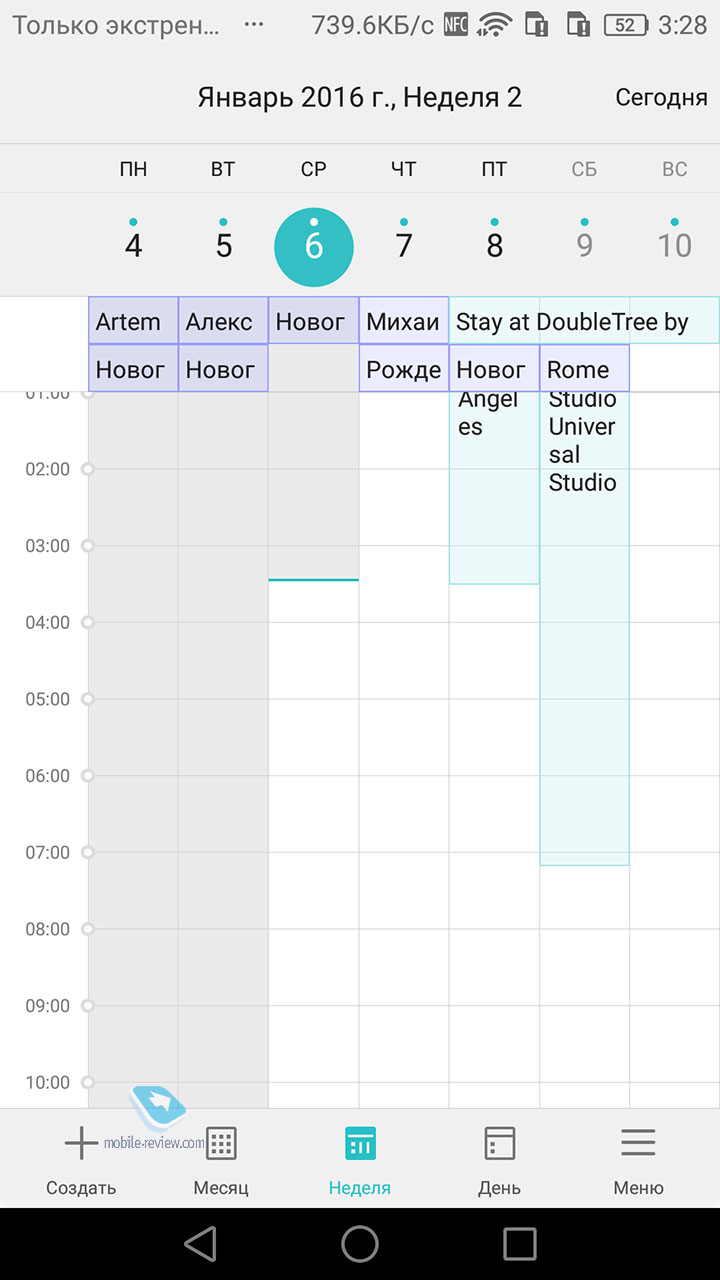Open Stay at DoubleTree by event
This screenshot has width=720, height=1280.
[x=584, y=321]
